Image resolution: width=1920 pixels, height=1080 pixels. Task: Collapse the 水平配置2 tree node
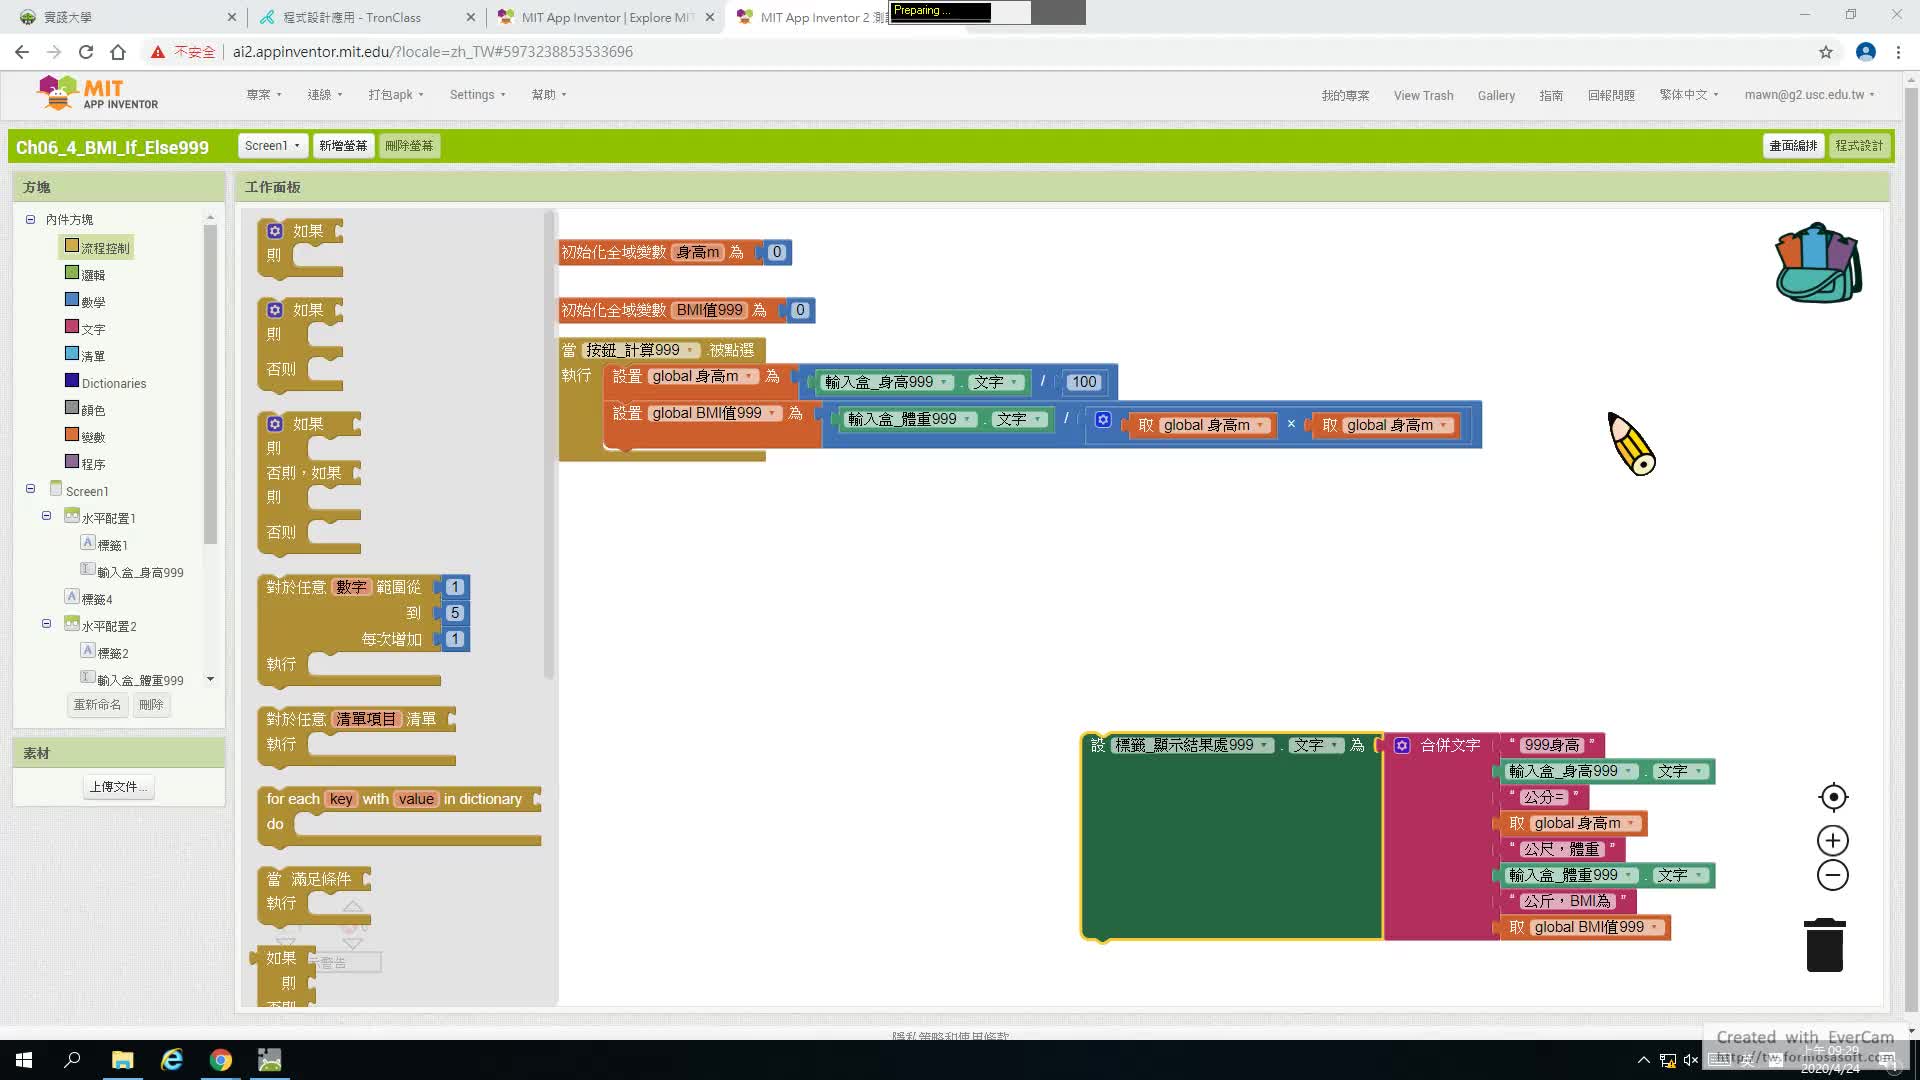coord(46,624)
